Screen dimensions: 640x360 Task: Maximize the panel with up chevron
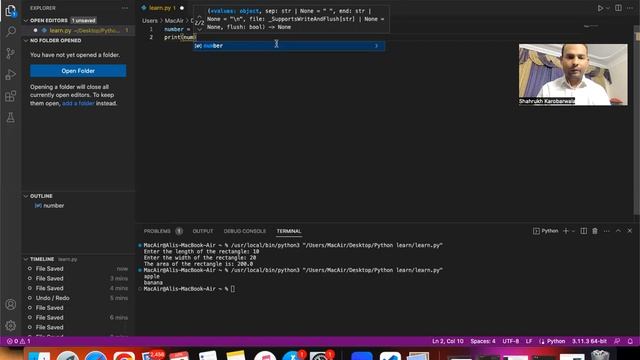(618, 231)
